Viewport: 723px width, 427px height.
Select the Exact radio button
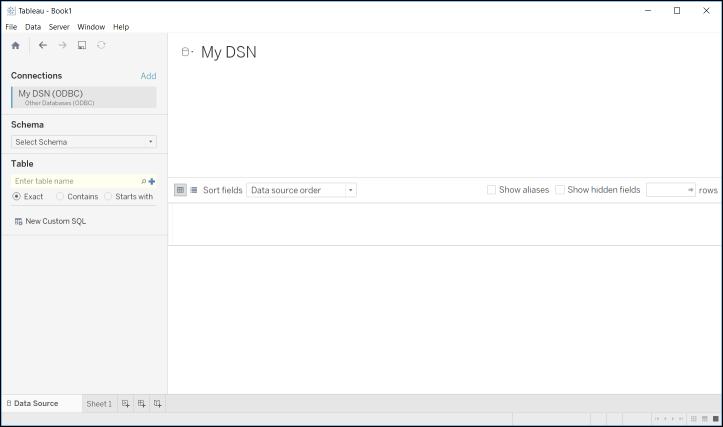coord(17,196)
